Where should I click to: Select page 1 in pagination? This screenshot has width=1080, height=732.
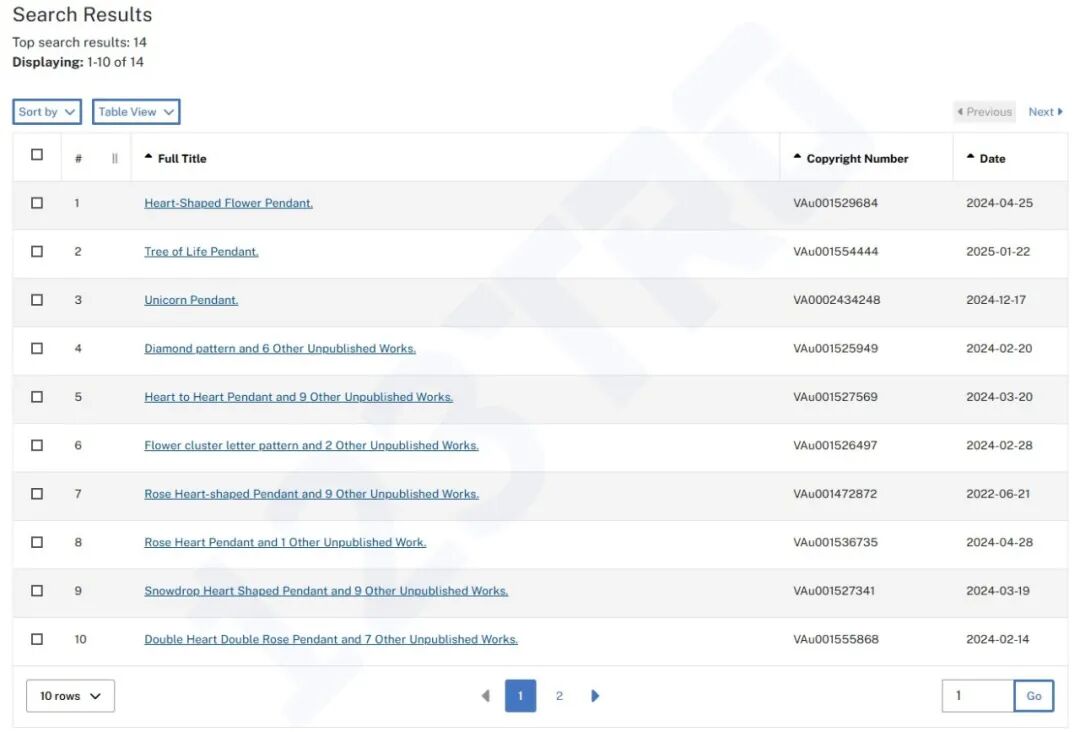click(x=520, y=696)
